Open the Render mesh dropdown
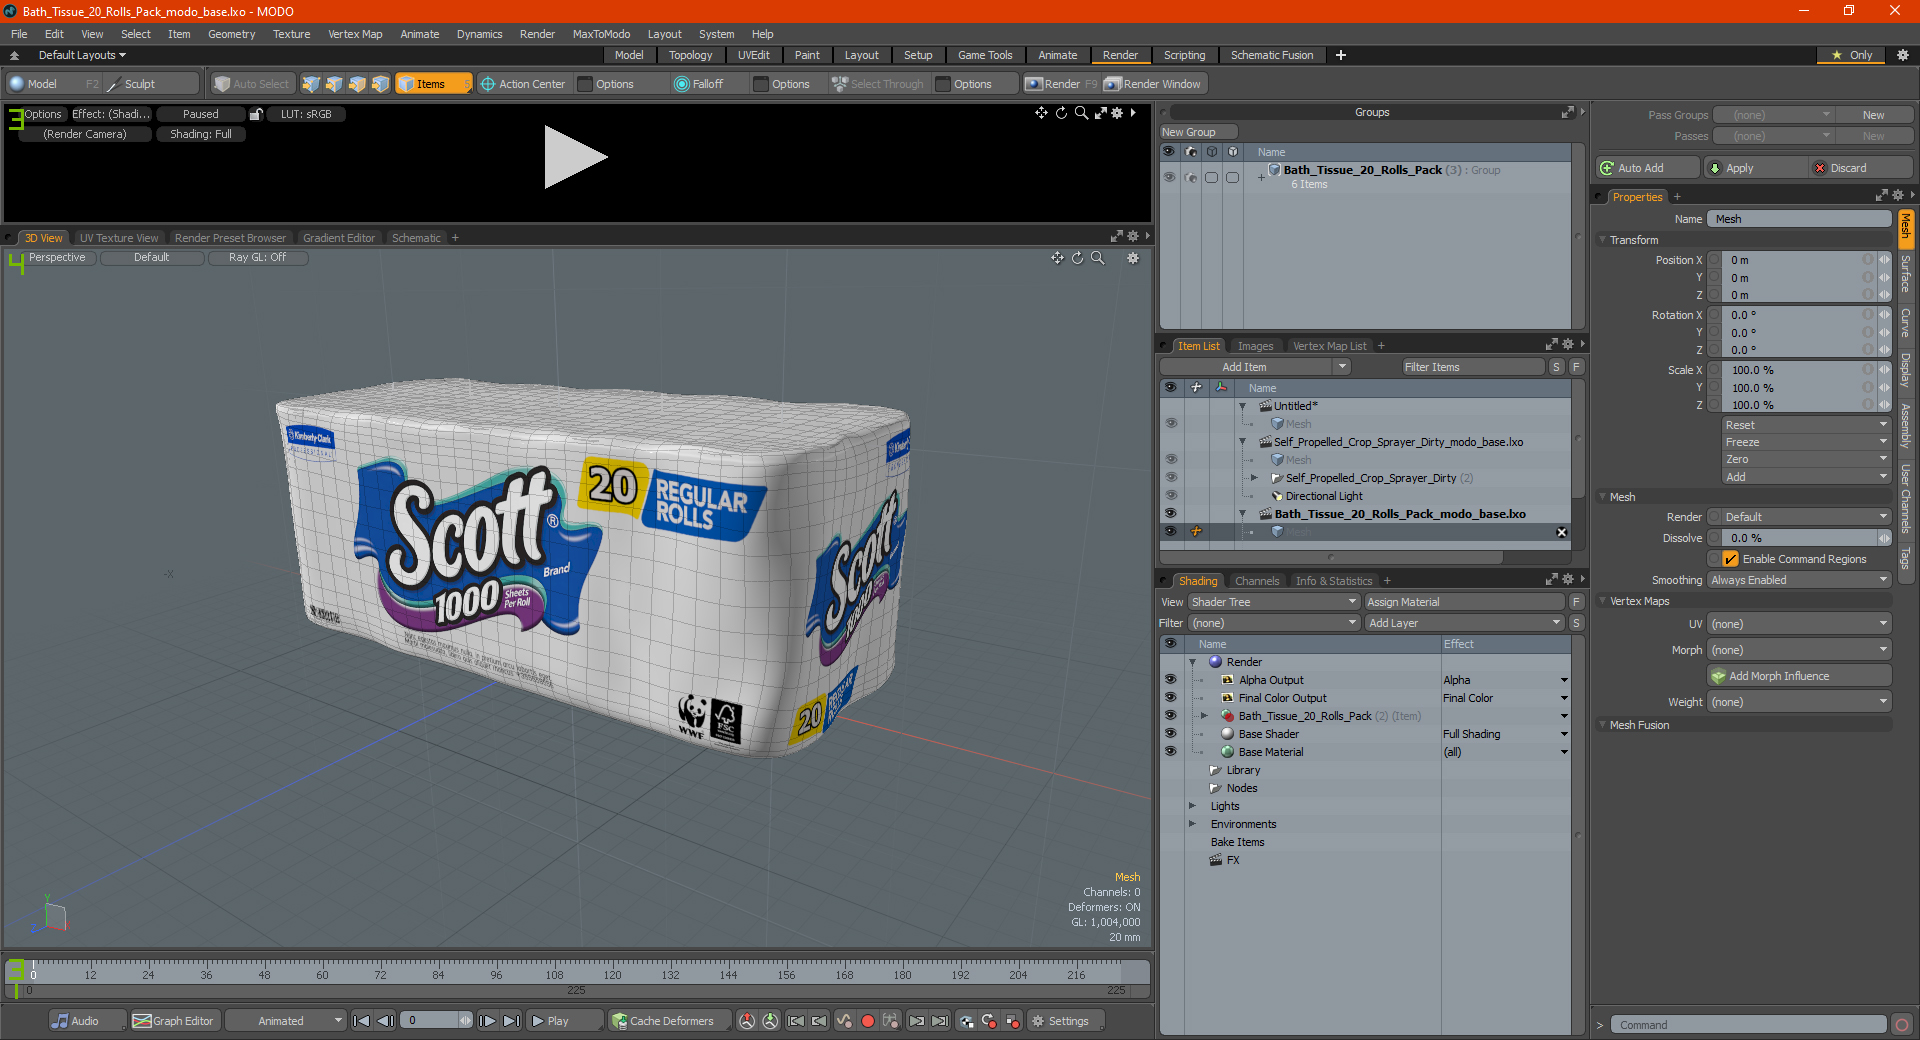This screenshot has width=1920, height=1040. click(1799, 517)
